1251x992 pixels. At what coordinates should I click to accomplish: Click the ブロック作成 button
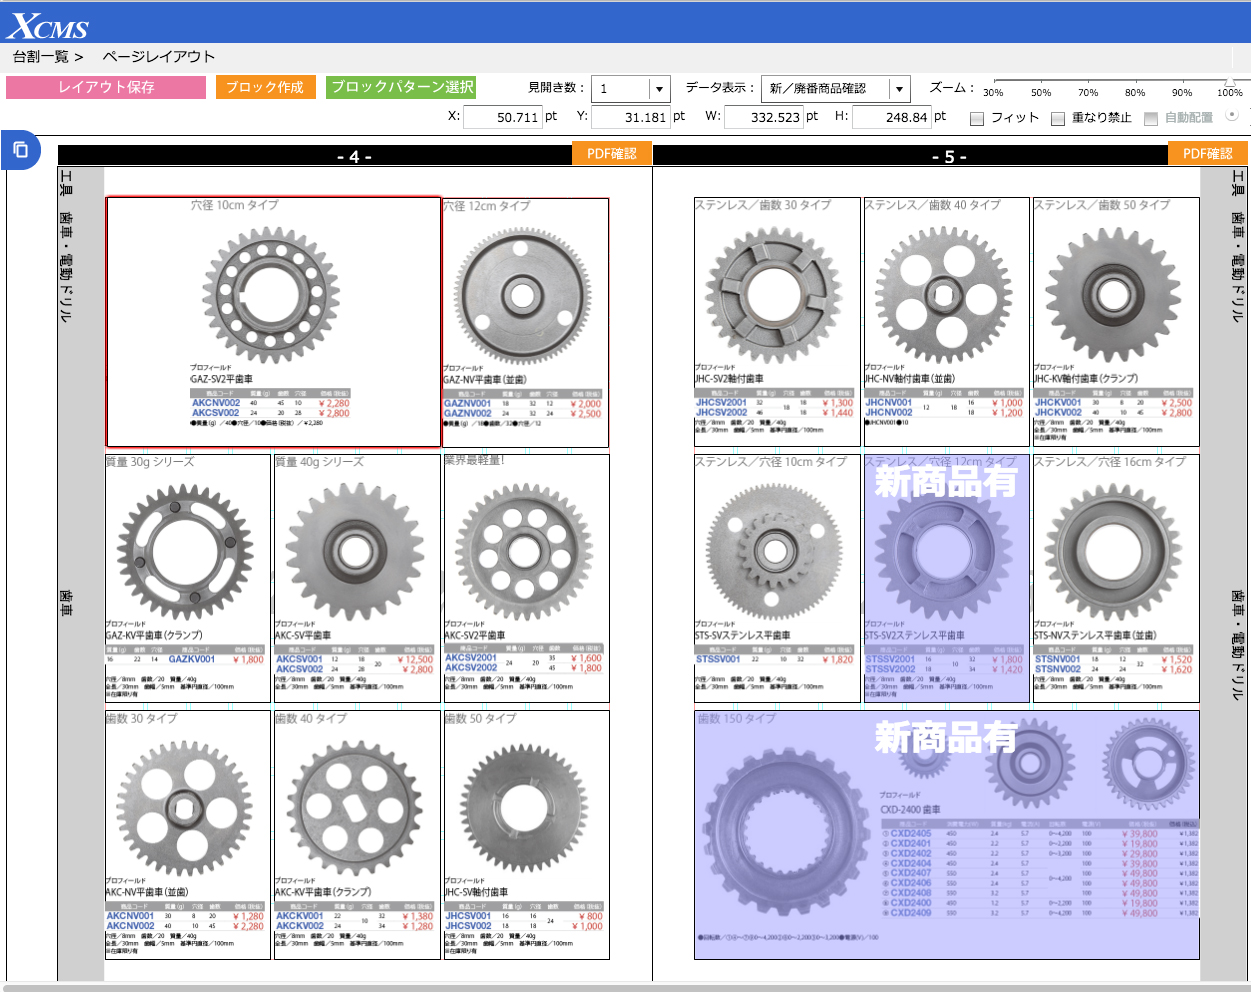pyautogui.click(x=266, y=87)
